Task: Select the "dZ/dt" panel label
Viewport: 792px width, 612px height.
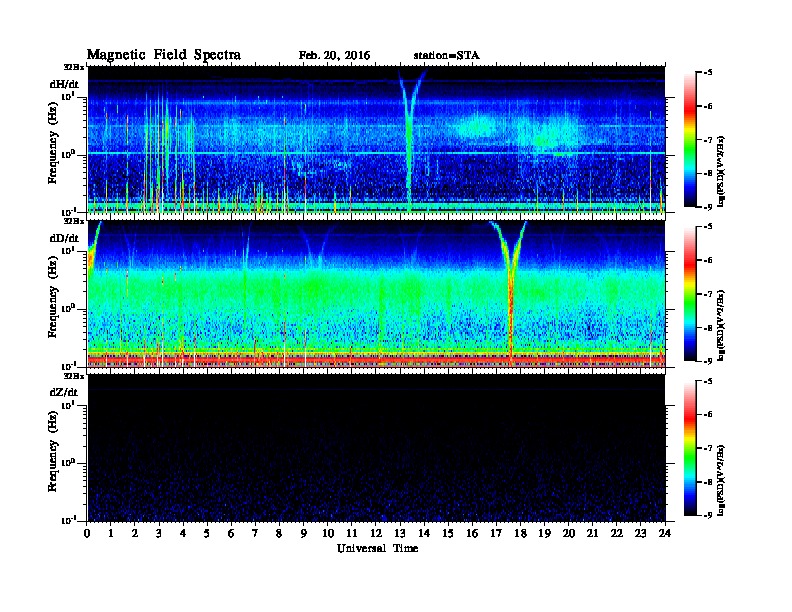Action: [x=64, y=392]
